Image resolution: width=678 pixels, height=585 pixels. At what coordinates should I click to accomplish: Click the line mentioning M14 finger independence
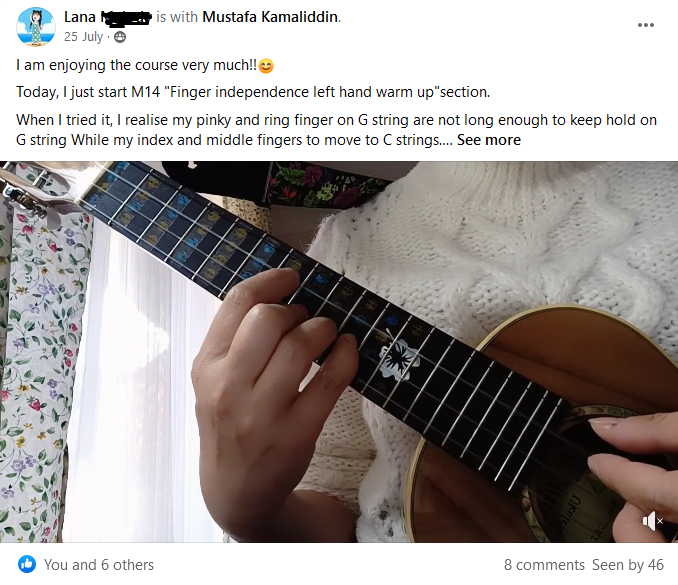pos(253,92)
